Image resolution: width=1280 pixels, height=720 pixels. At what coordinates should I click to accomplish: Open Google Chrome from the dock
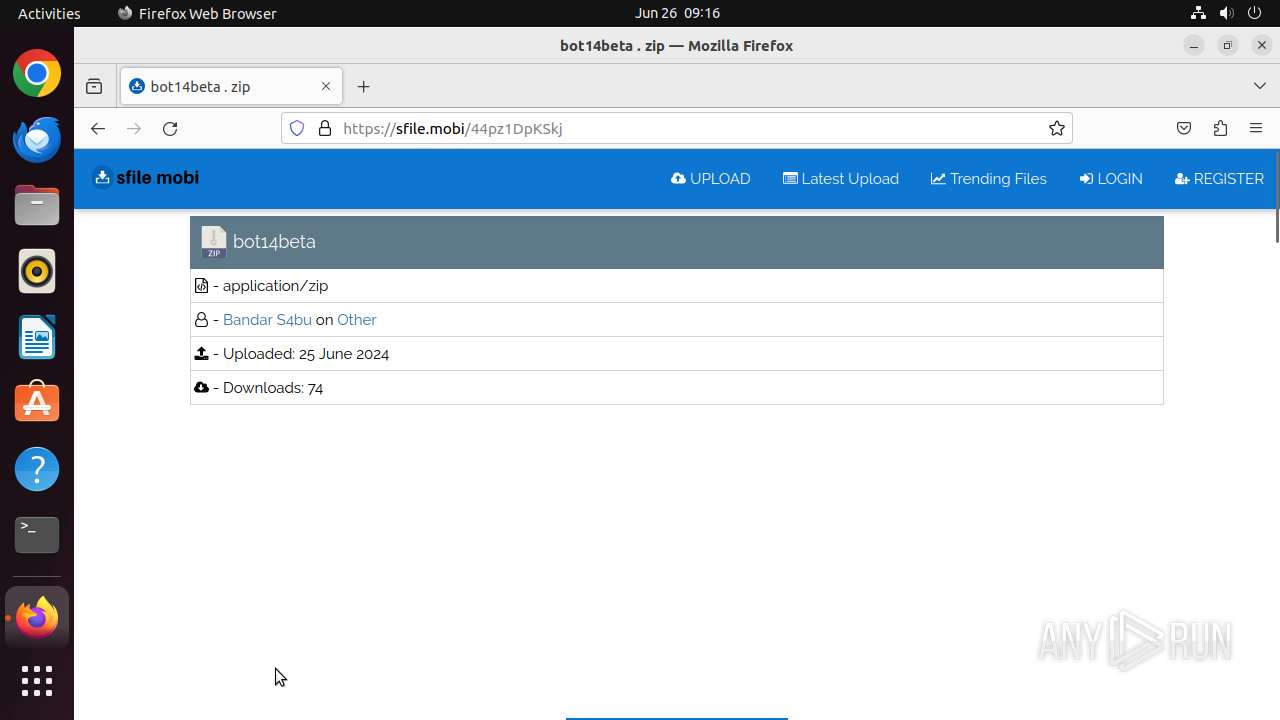tap(37, 74)
